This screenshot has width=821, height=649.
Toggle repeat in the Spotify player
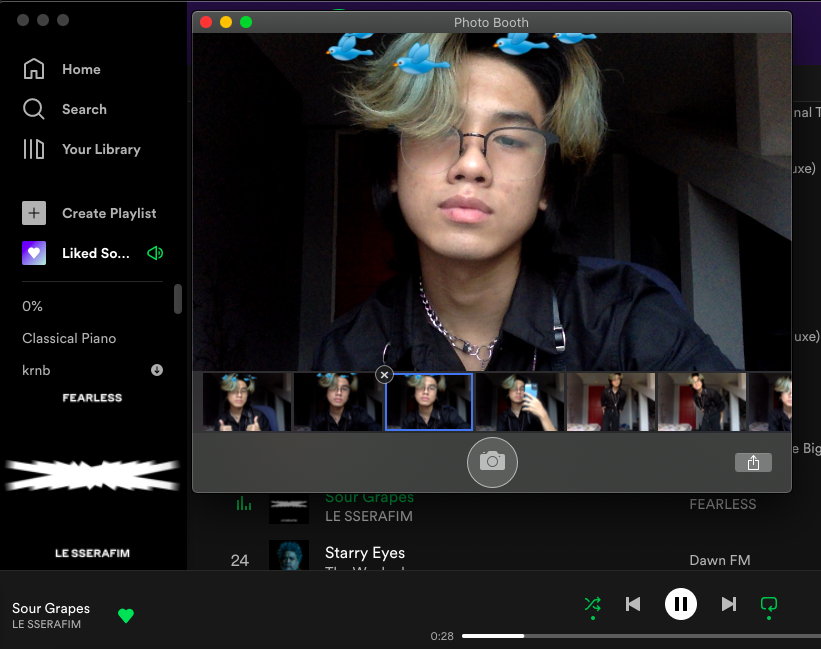(769, 605)
